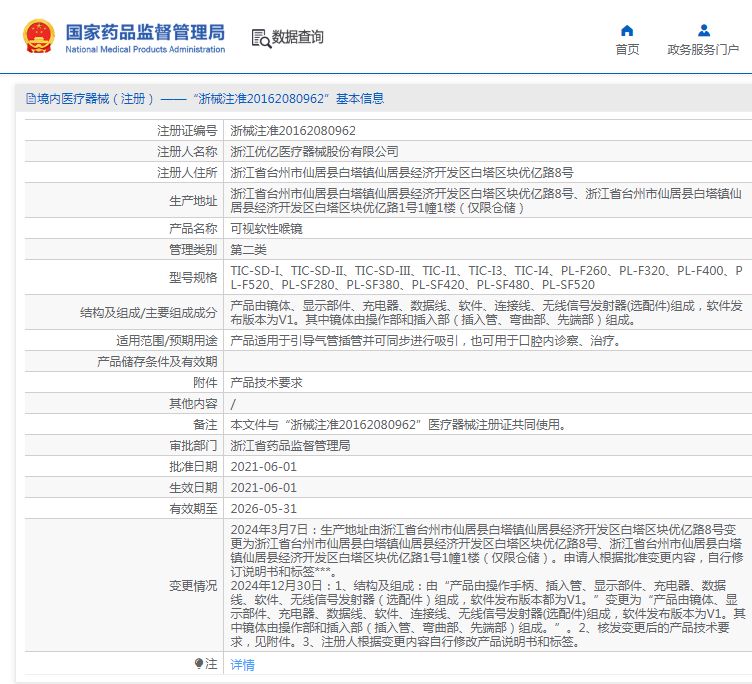
Task: Click product name 可视软性喉镜 cell
Action: click(x=266, y=228)
